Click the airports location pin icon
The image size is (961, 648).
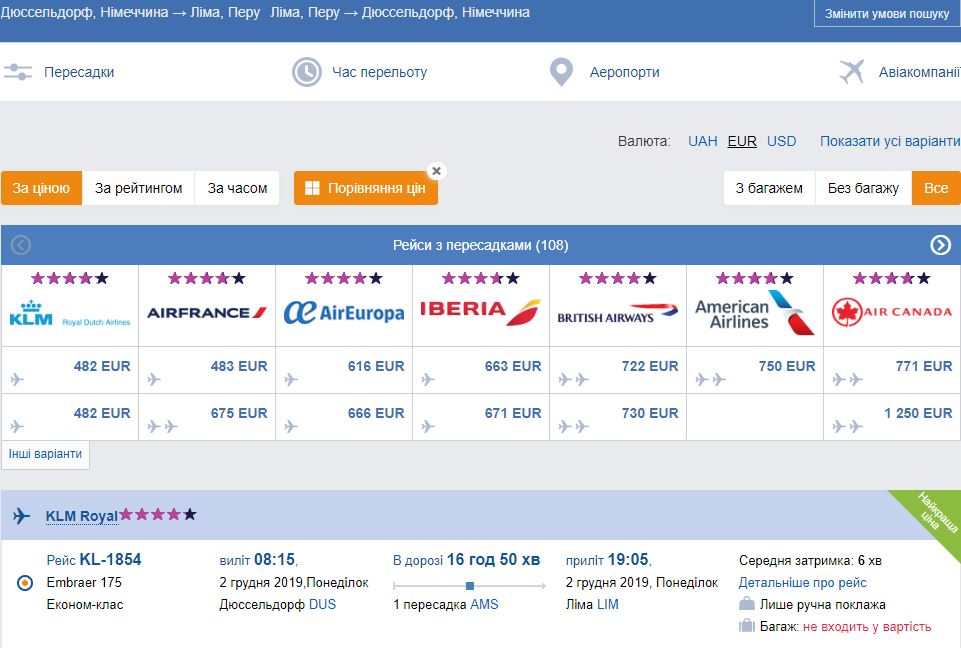click(x=561, y=72)
